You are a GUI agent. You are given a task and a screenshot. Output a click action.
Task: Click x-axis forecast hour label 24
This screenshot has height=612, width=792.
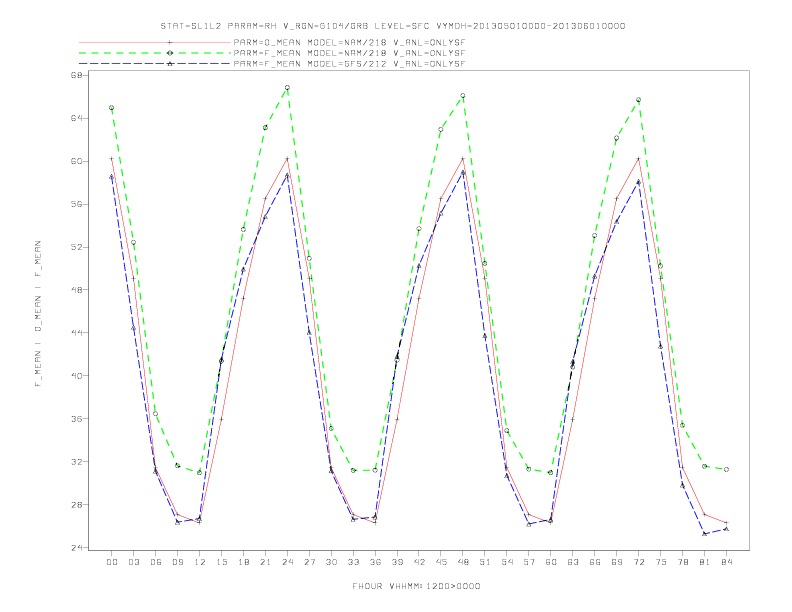(287, 562)
